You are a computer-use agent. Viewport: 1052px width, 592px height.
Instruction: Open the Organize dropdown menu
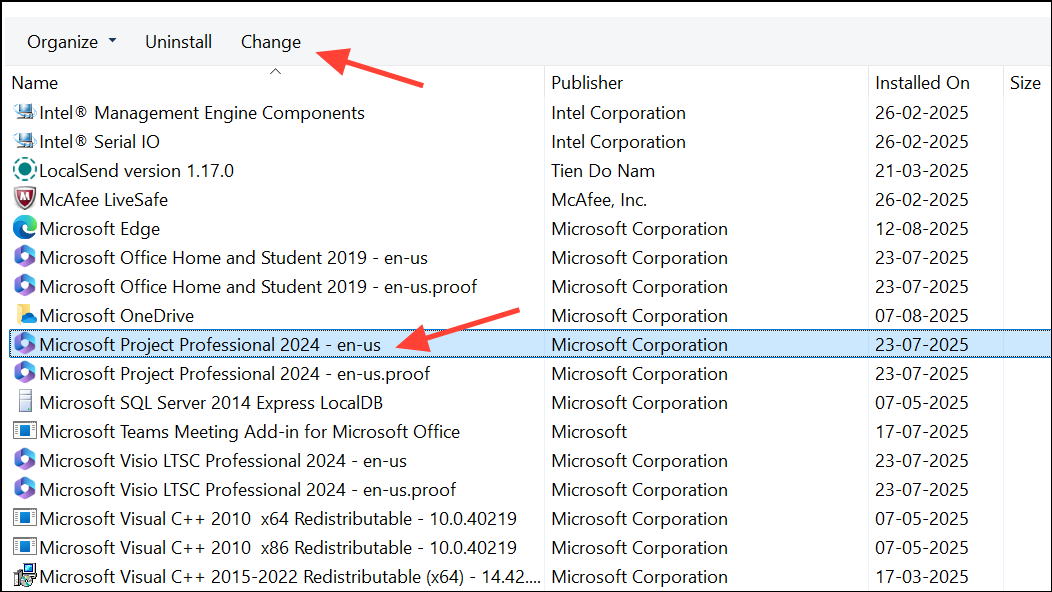pyautogui.click(x=71, y=41)
